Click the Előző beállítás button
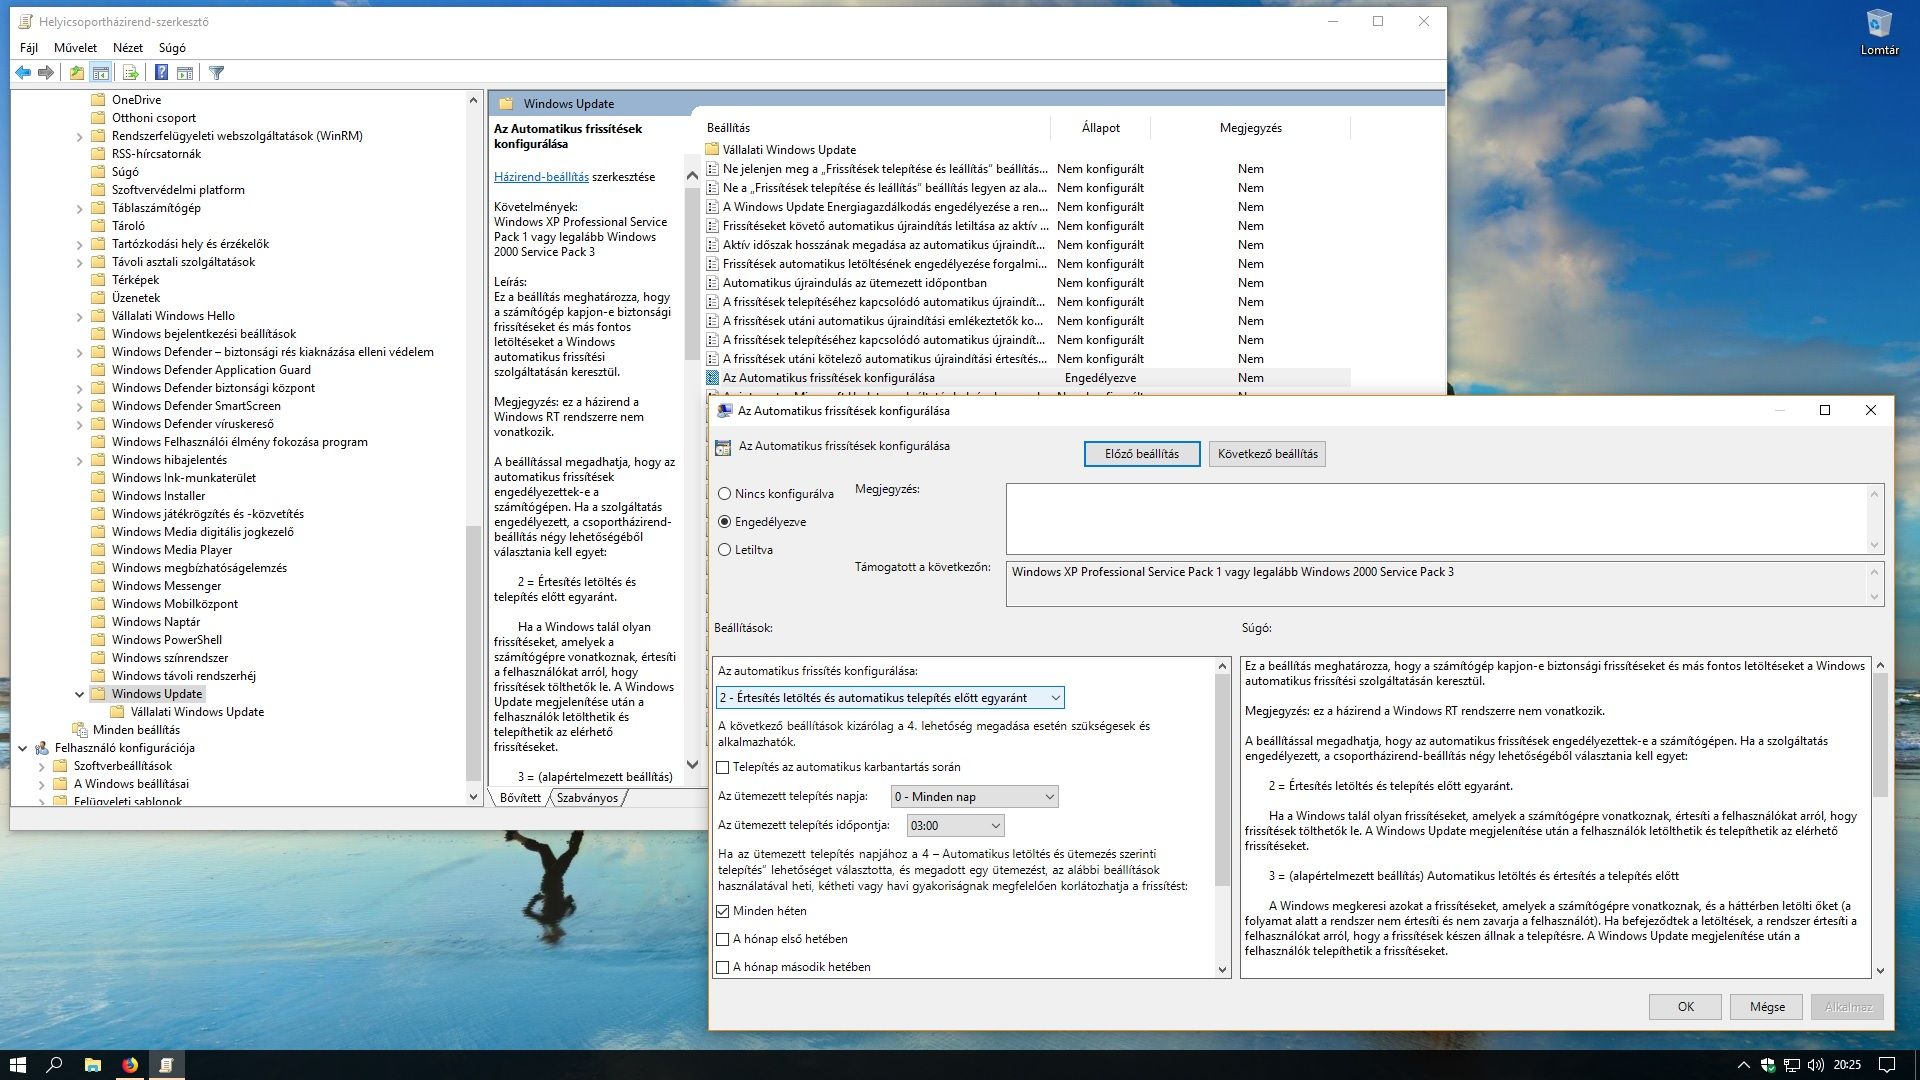The height and width of the screenshot is (1080, 1920). [1142, 454]
